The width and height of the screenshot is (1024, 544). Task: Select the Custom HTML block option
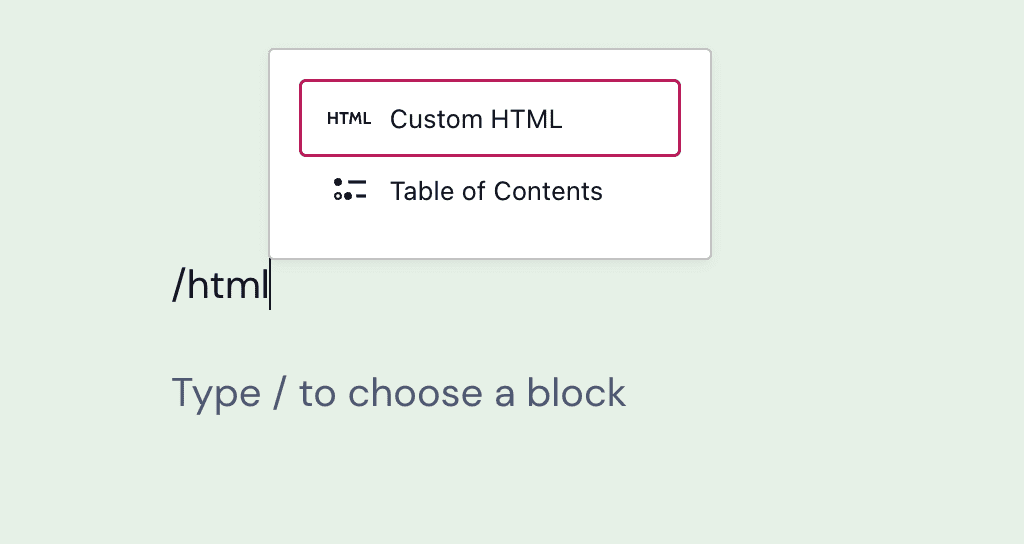489,118
